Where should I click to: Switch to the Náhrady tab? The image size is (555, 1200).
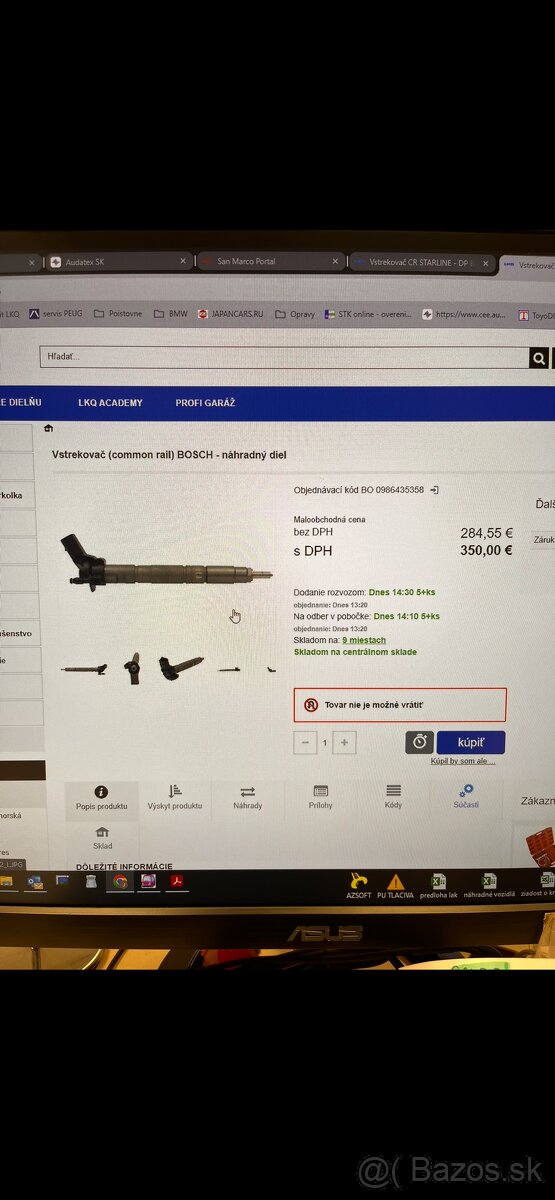point(248,798)
